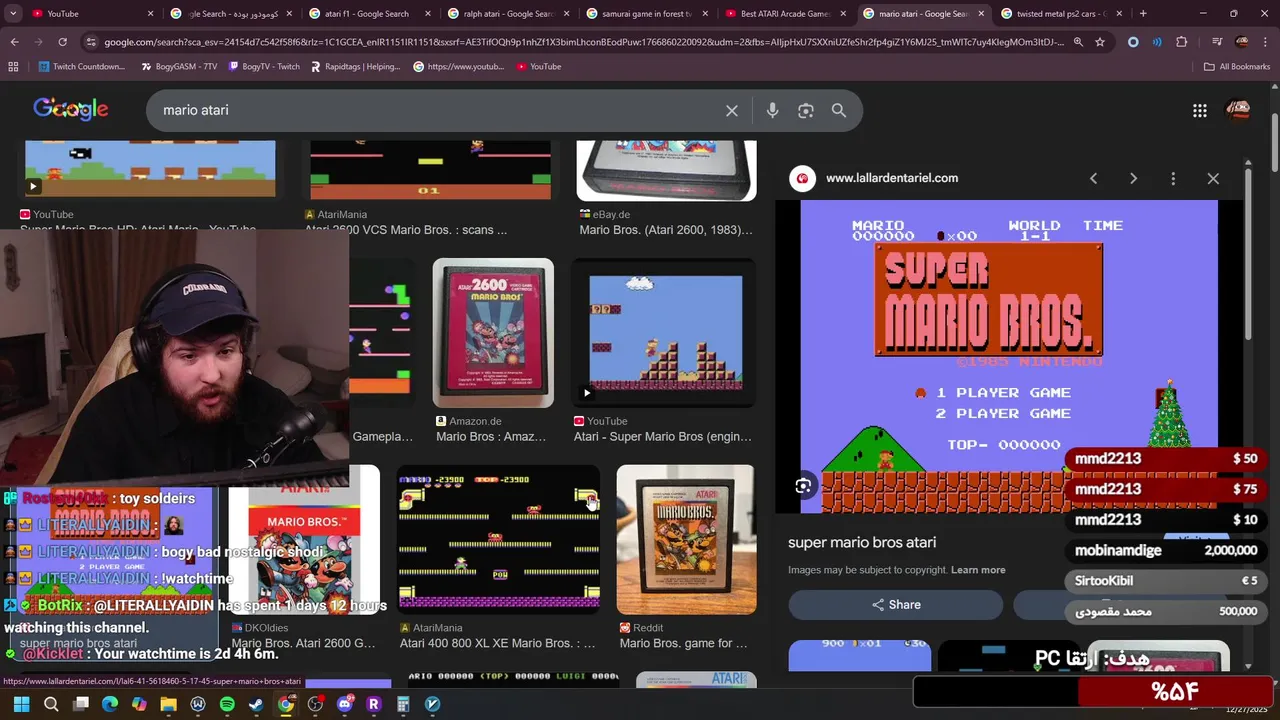
Task: Go back in browser history
Action: point(14,42)
